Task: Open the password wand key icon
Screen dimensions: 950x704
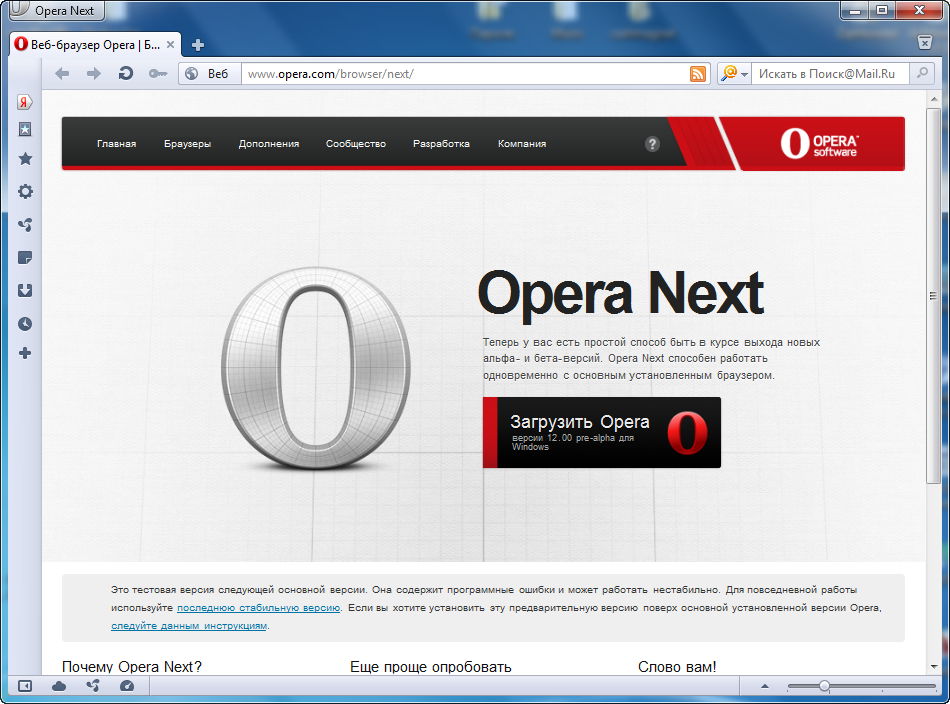Action: [x=157, y=73]
